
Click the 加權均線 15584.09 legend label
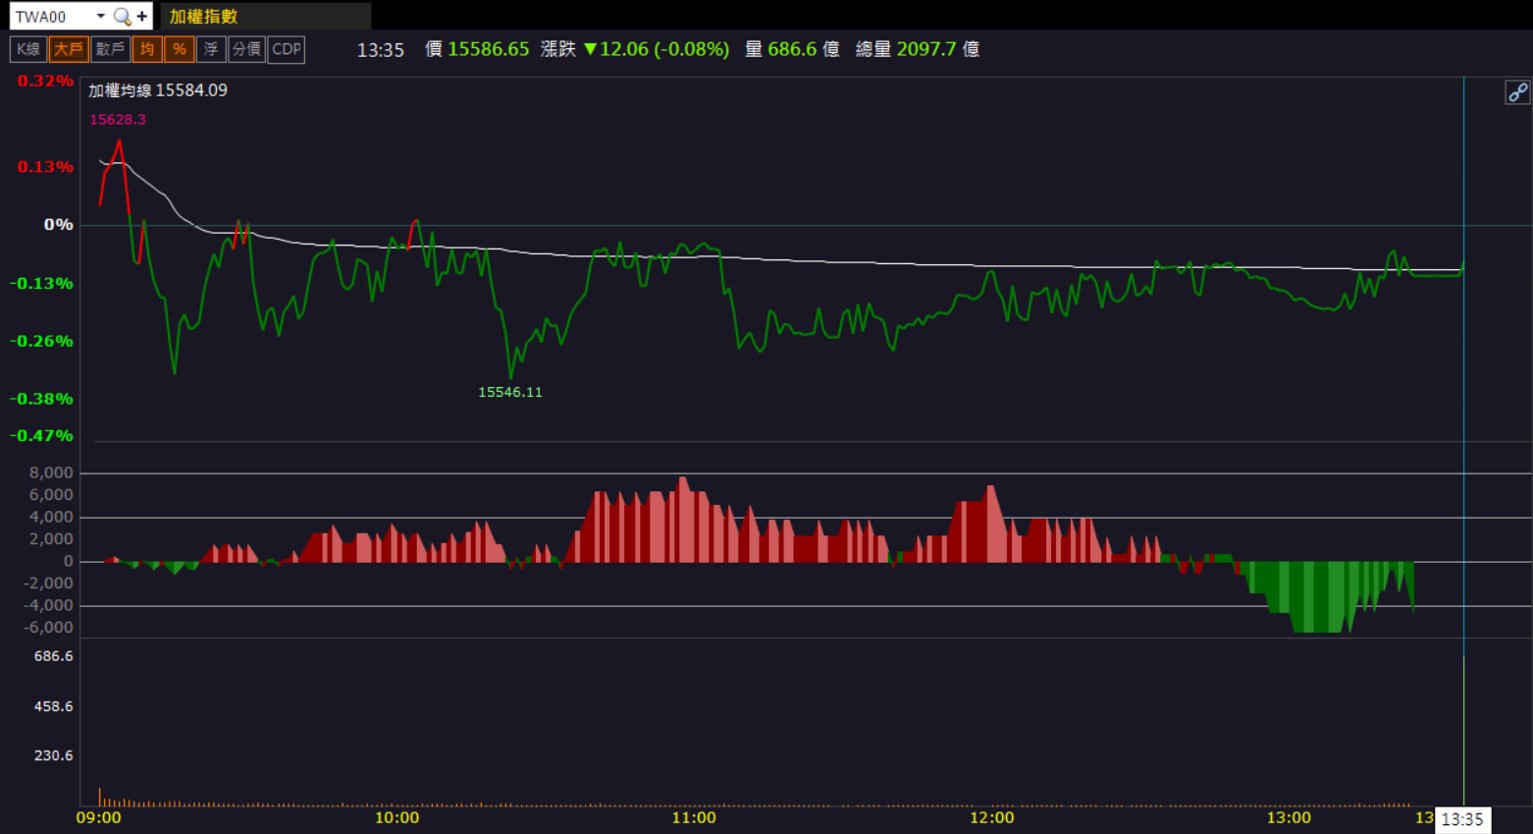158,90
